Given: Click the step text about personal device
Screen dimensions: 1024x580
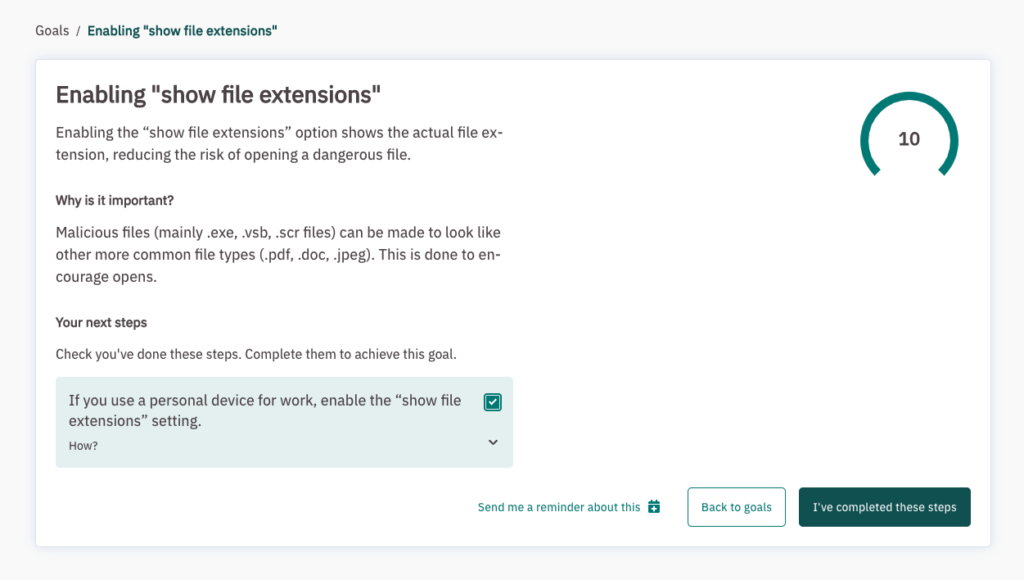Looking at the screenshot, I should tap(264, 410).
